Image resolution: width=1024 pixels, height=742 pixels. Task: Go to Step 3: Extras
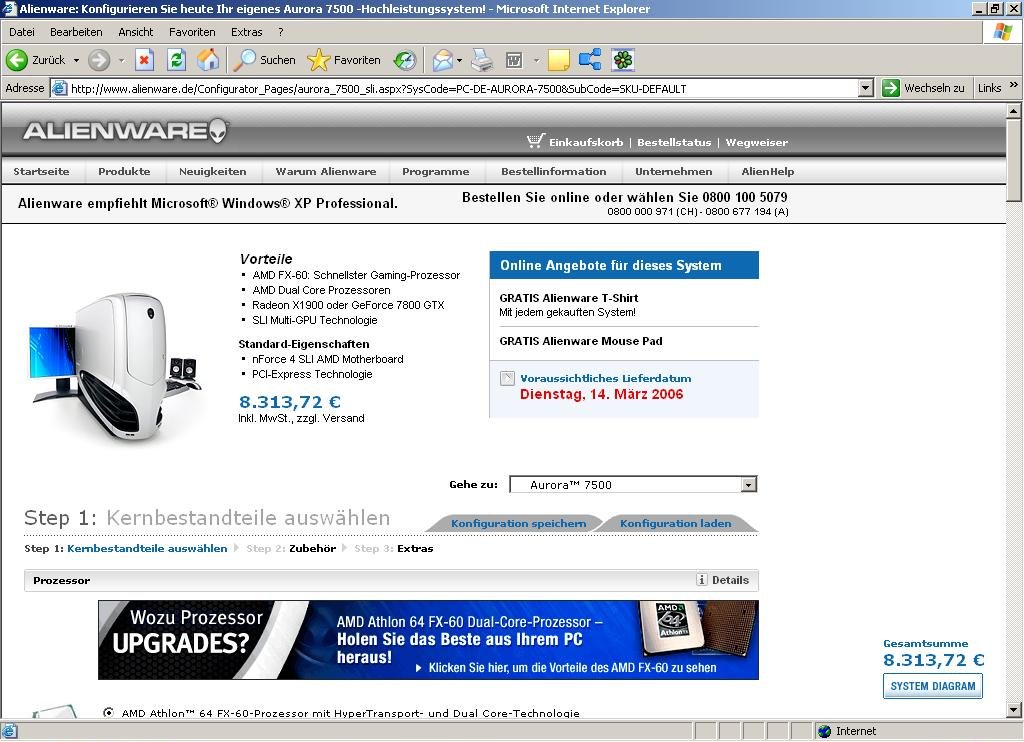pos(394,548)
